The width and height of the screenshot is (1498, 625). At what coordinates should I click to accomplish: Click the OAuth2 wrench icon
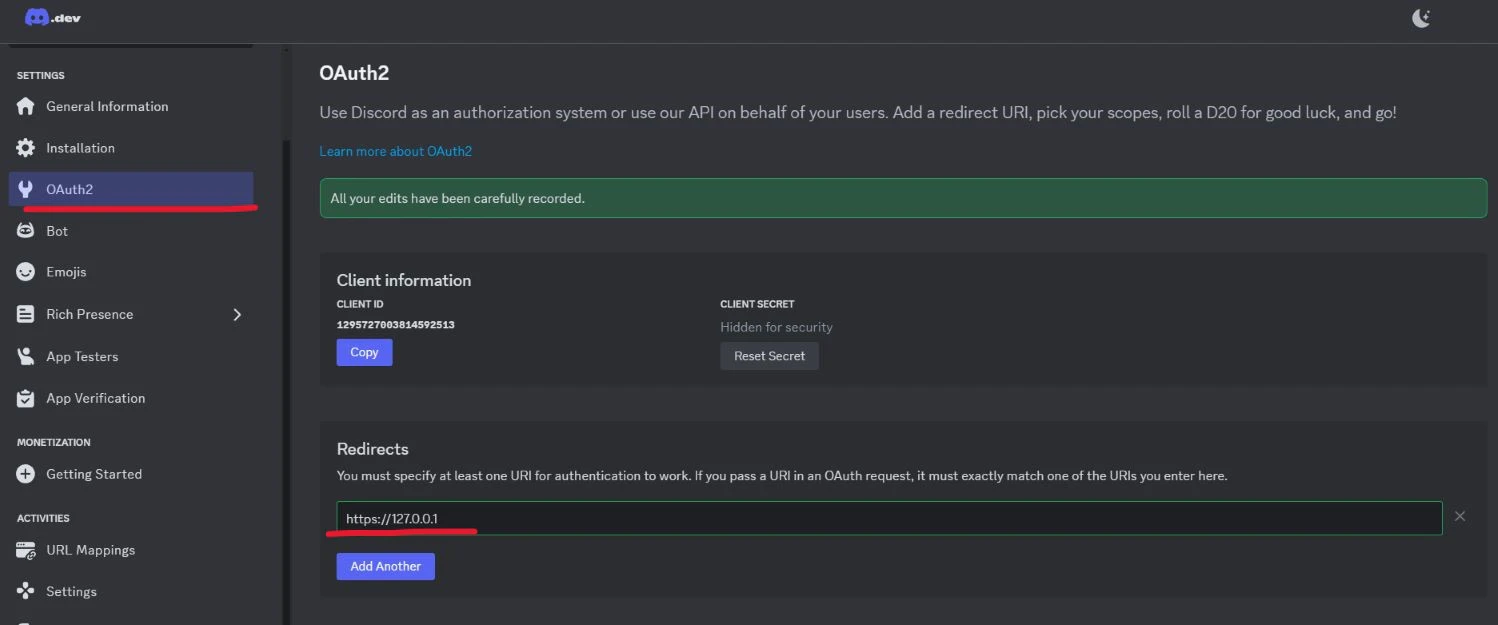[x=26, y=189]
